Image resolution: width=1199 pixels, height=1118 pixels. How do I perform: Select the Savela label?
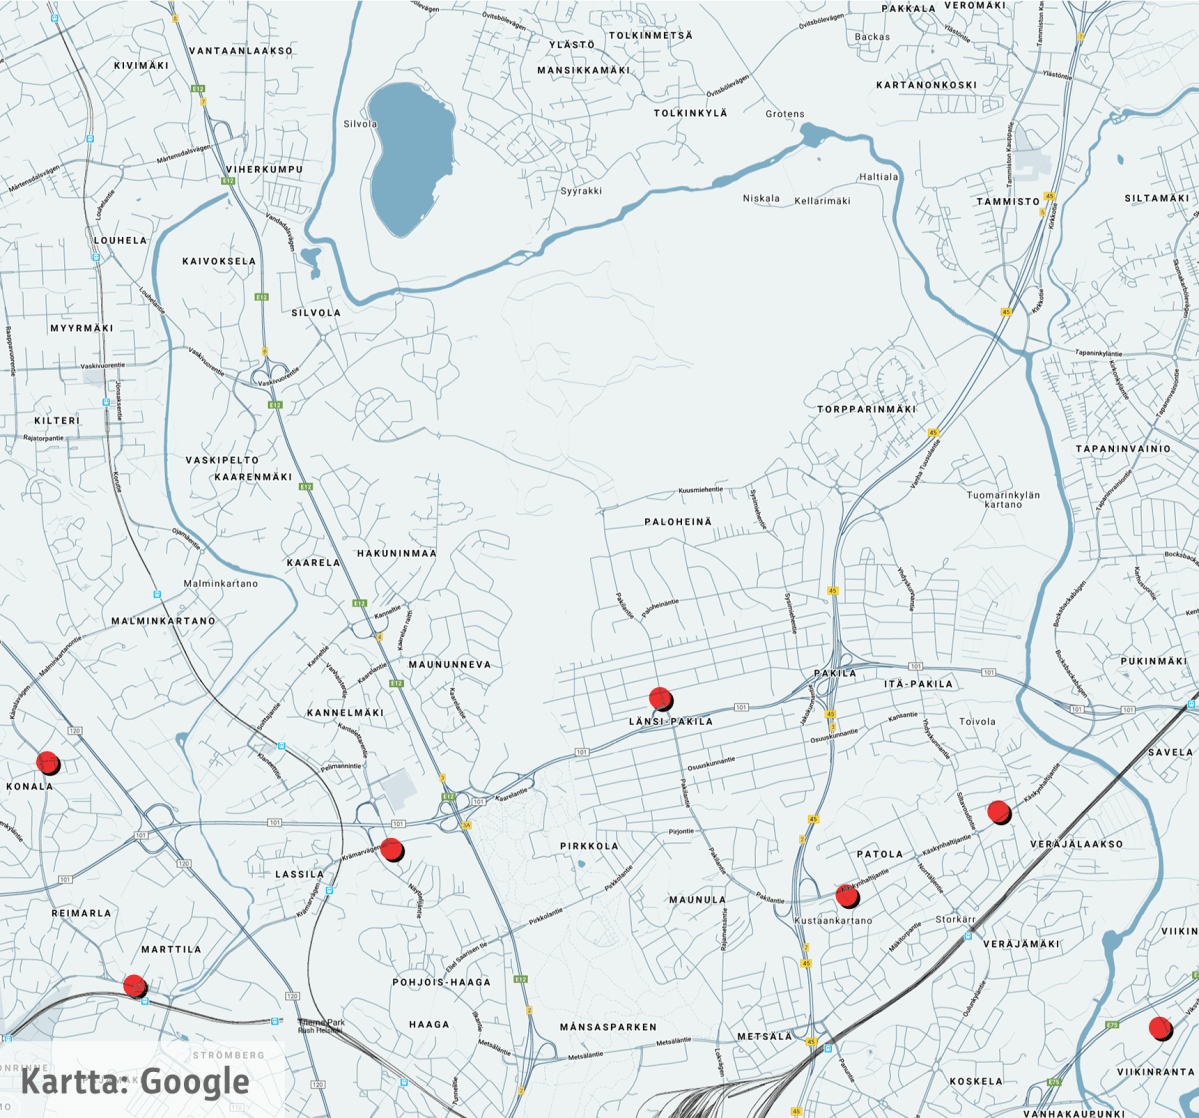[x=1170, y=752]
